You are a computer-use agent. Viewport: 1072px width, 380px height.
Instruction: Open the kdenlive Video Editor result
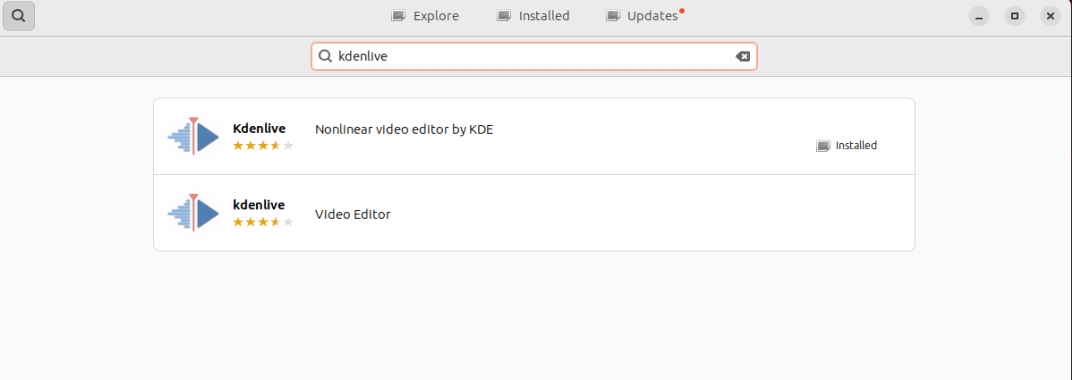pos(534,213)
